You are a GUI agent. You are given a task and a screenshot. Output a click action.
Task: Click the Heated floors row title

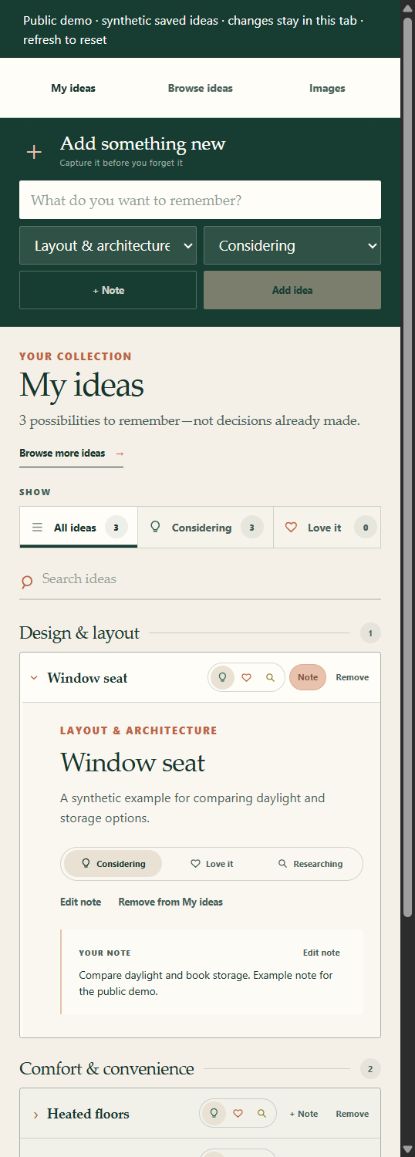[x=88, y=1114]
